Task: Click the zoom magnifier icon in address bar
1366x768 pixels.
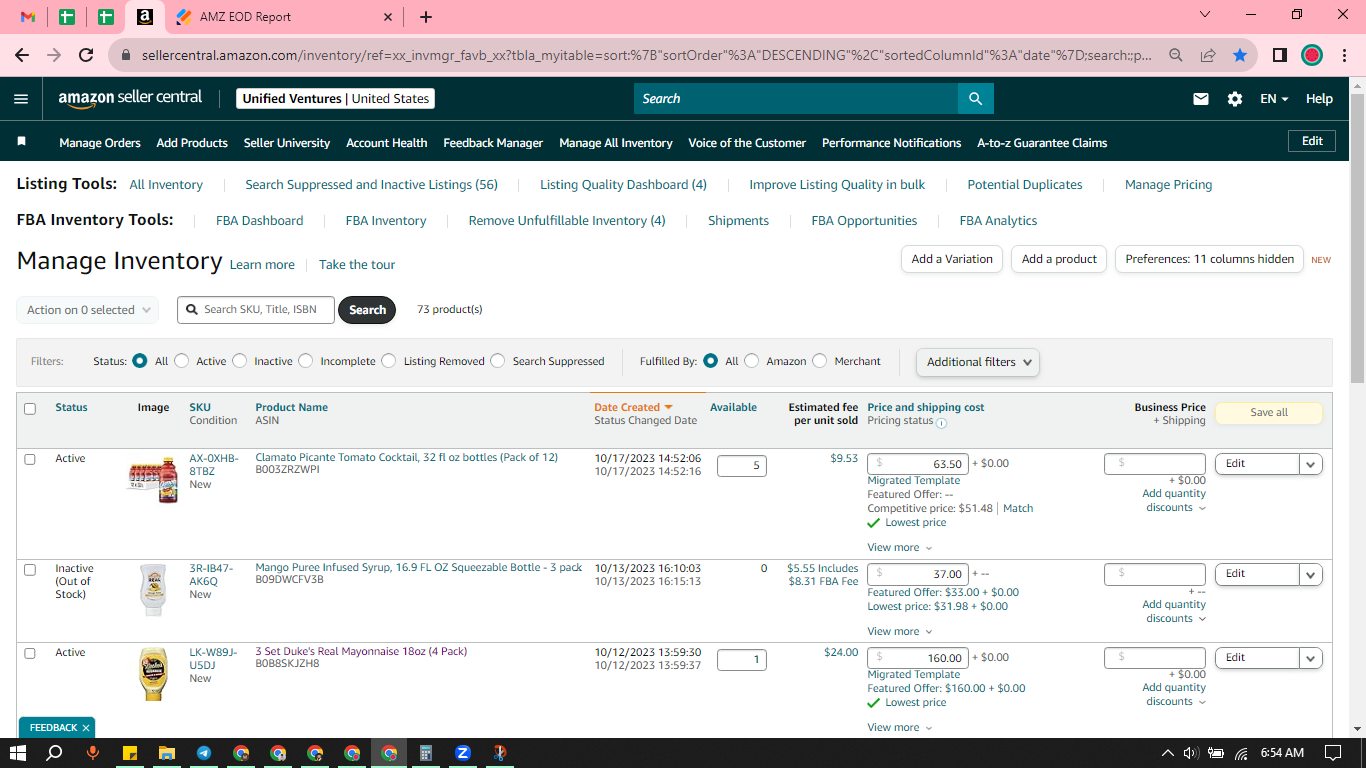Action: [1176, 55]
